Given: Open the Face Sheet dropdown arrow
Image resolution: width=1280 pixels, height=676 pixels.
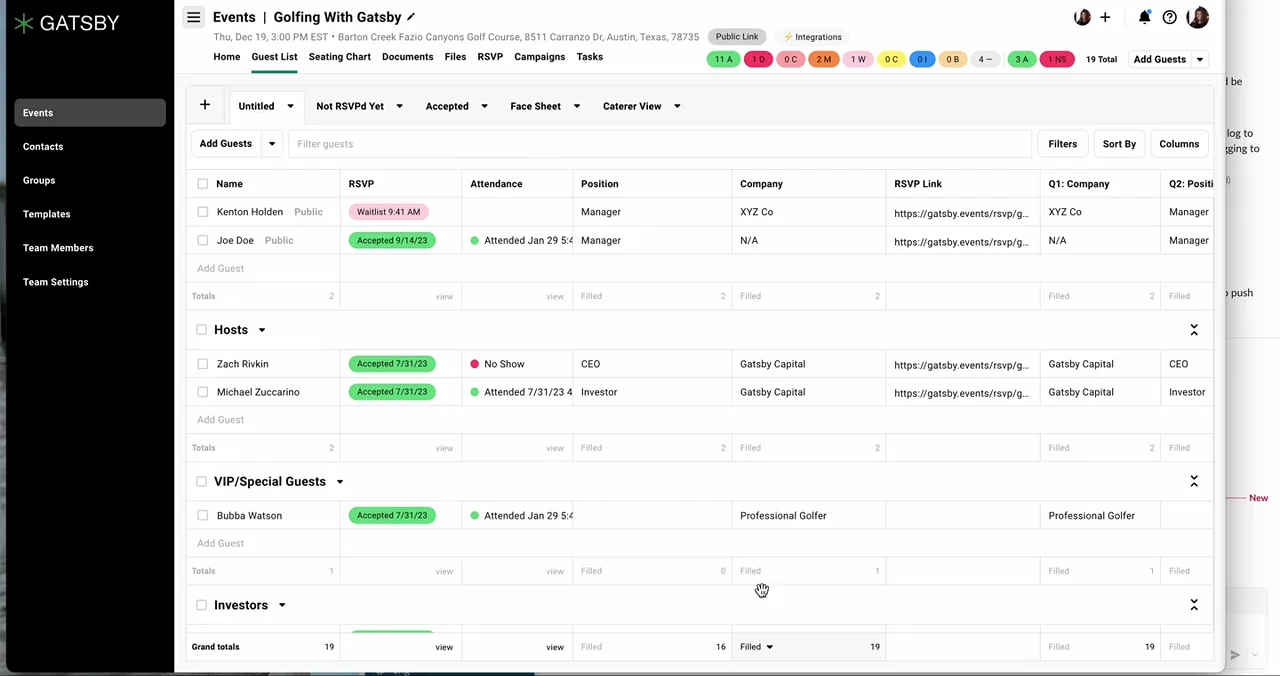Looking at the screenshot, I should point(576,106).
